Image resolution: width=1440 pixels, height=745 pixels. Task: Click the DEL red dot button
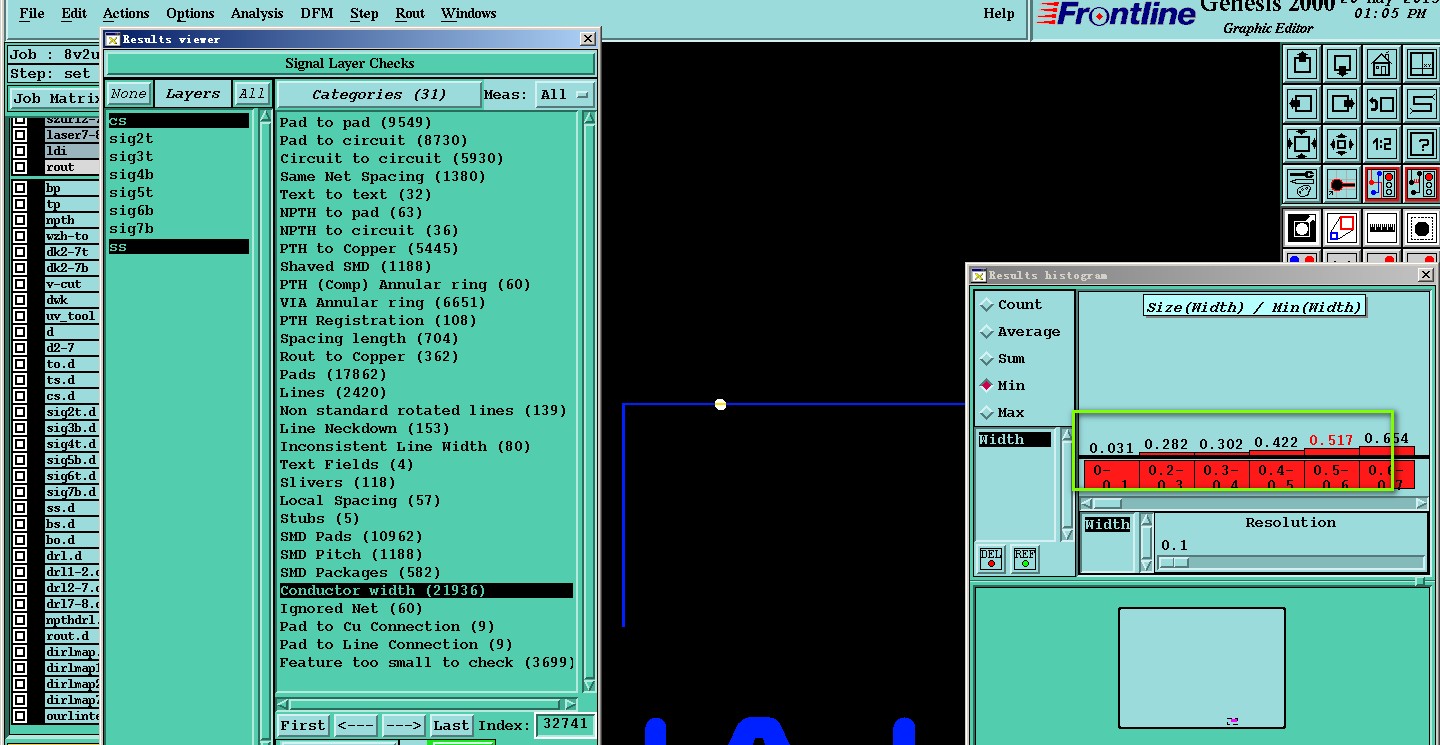[x=991, y=558]
